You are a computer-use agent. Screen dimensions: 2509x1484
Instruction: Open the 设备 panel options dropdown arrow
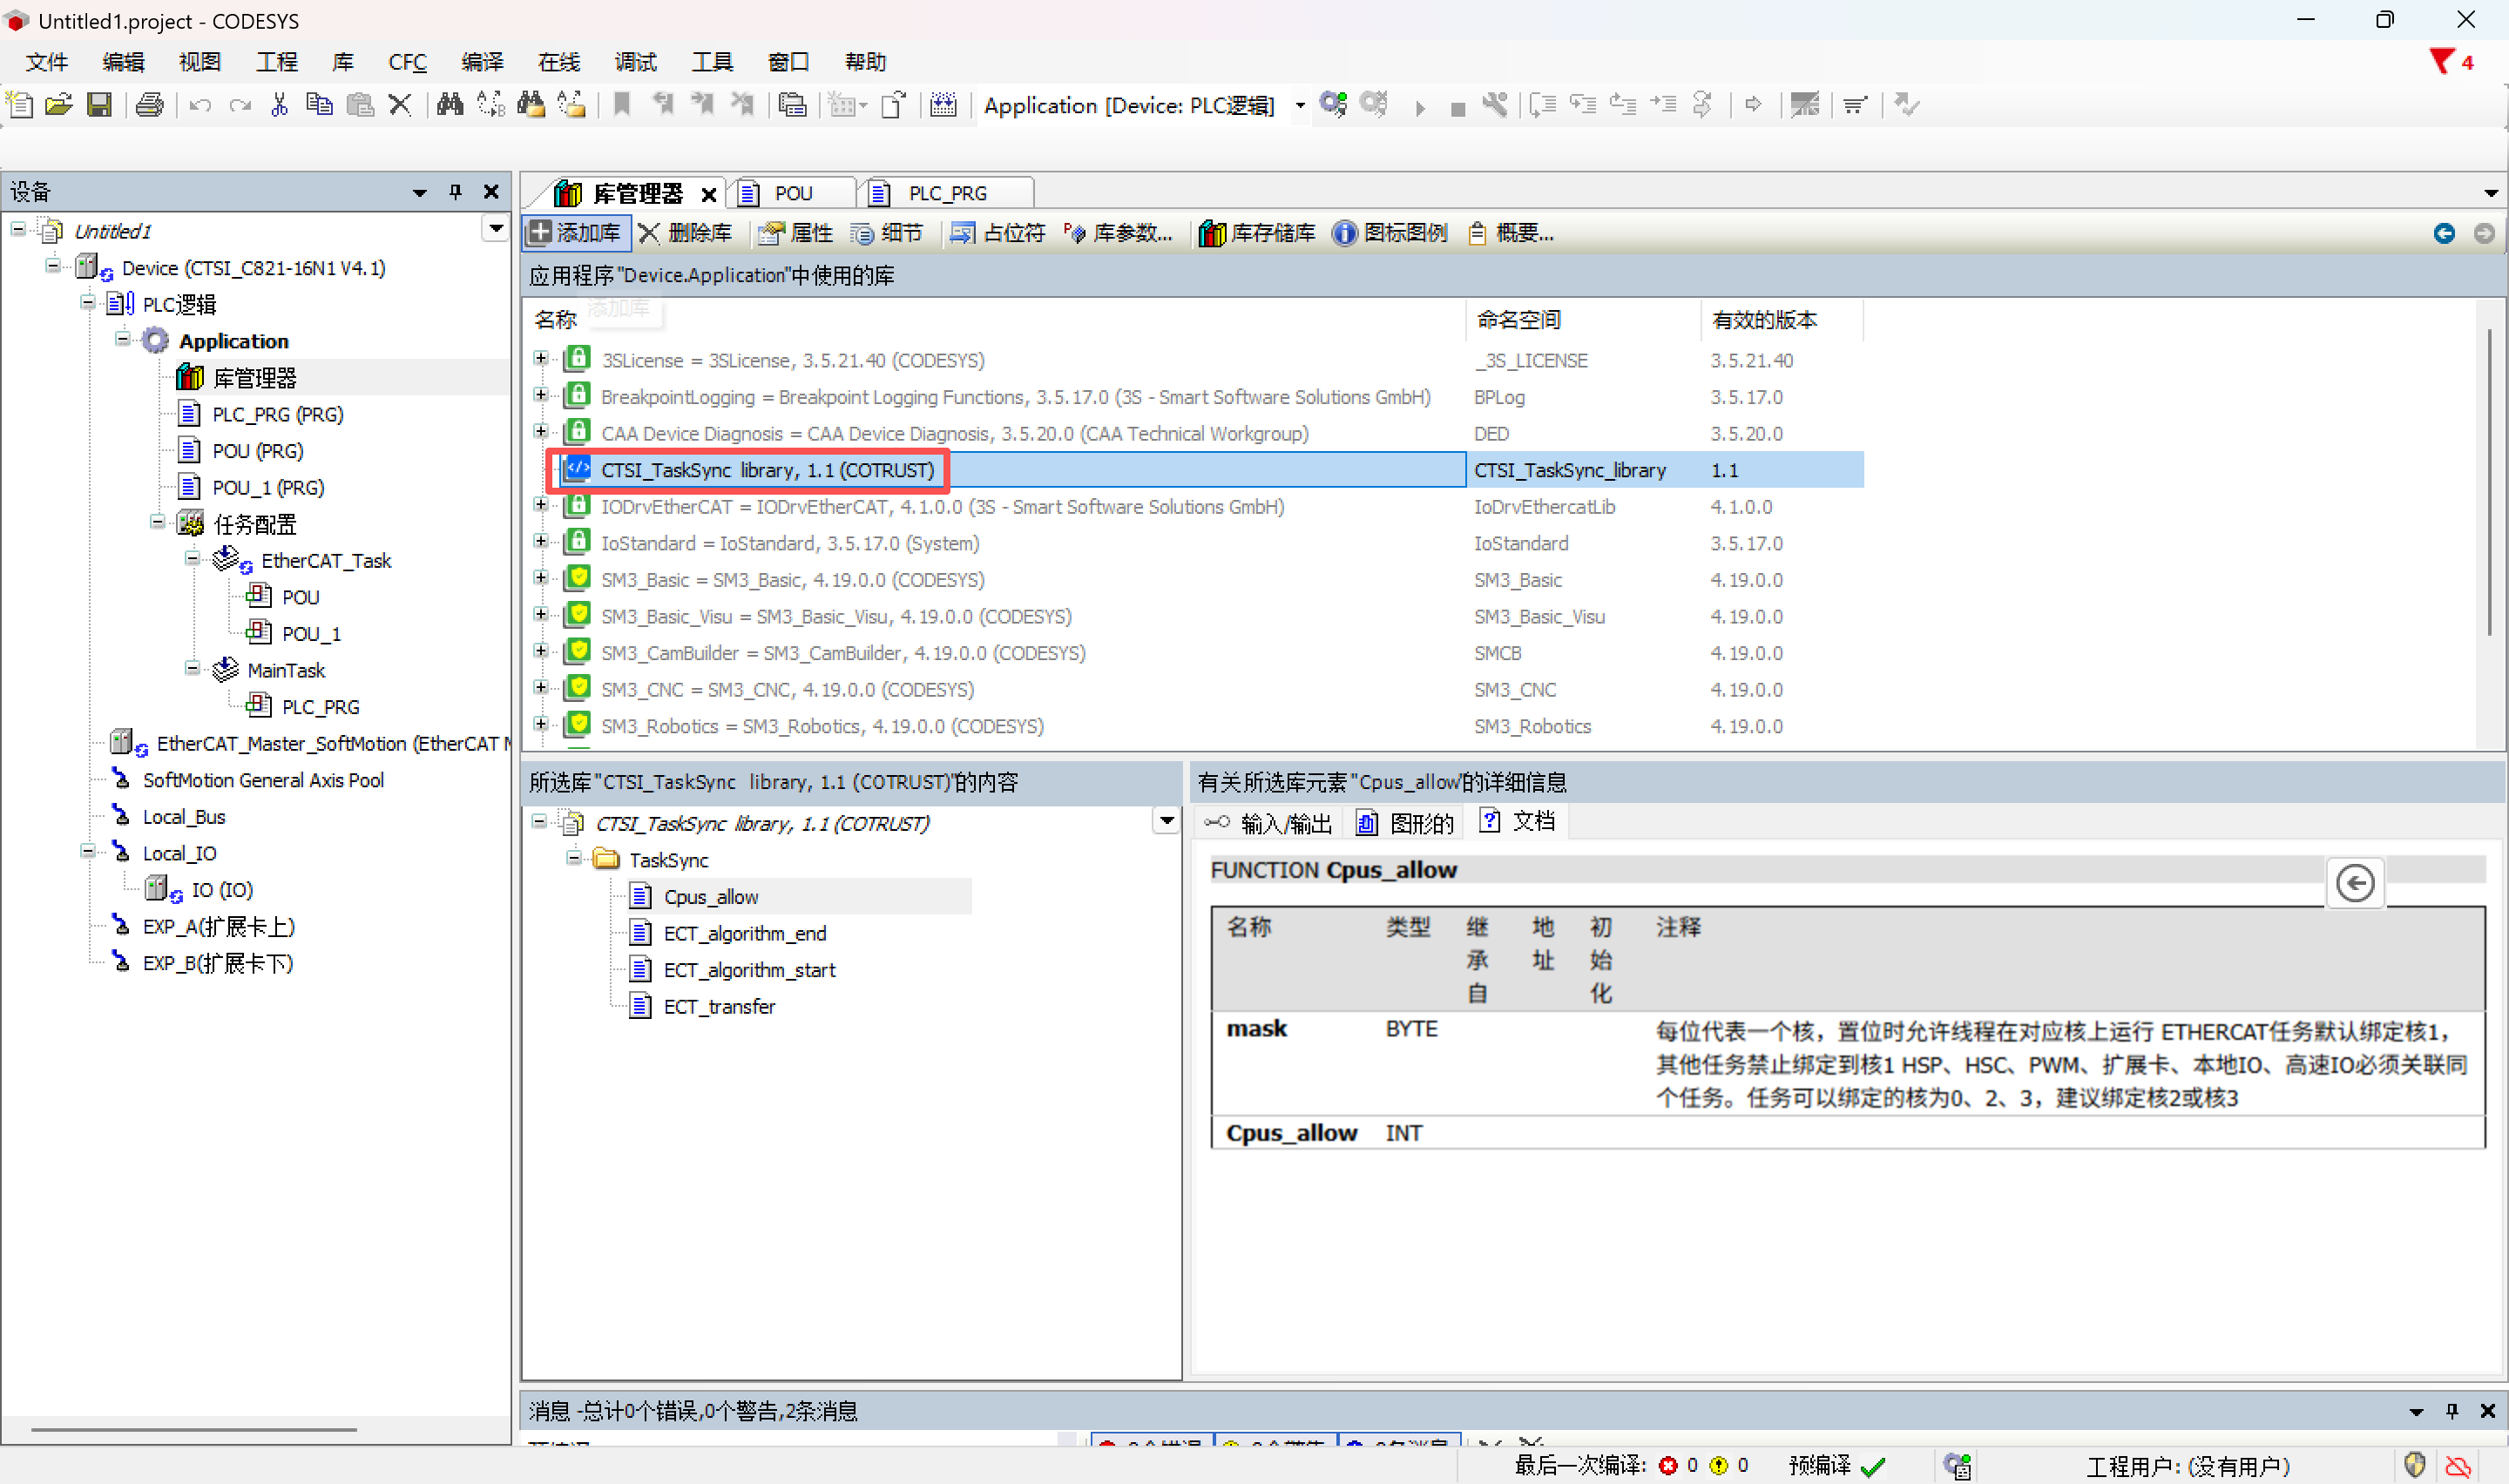419,192
